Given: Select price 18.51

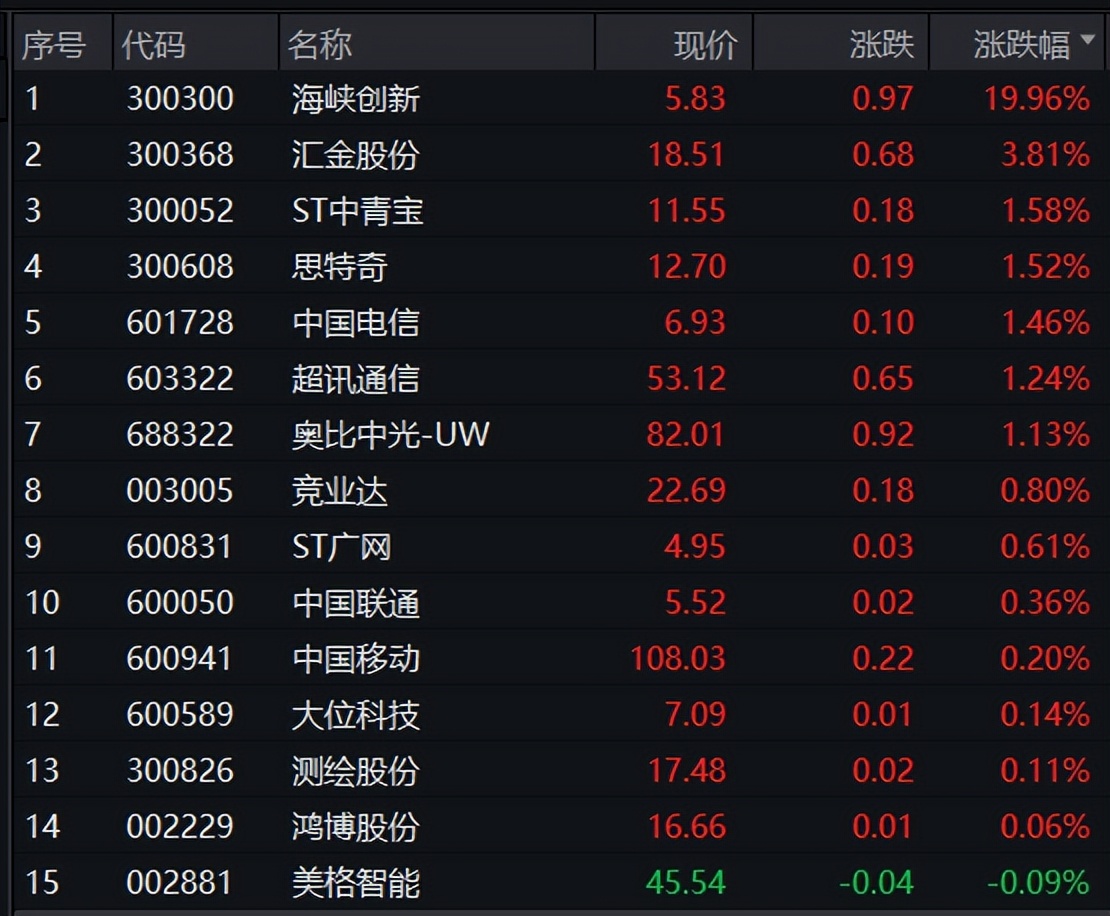Looking at the screenshot, I should pyautogui.click(x=687, y=154).
